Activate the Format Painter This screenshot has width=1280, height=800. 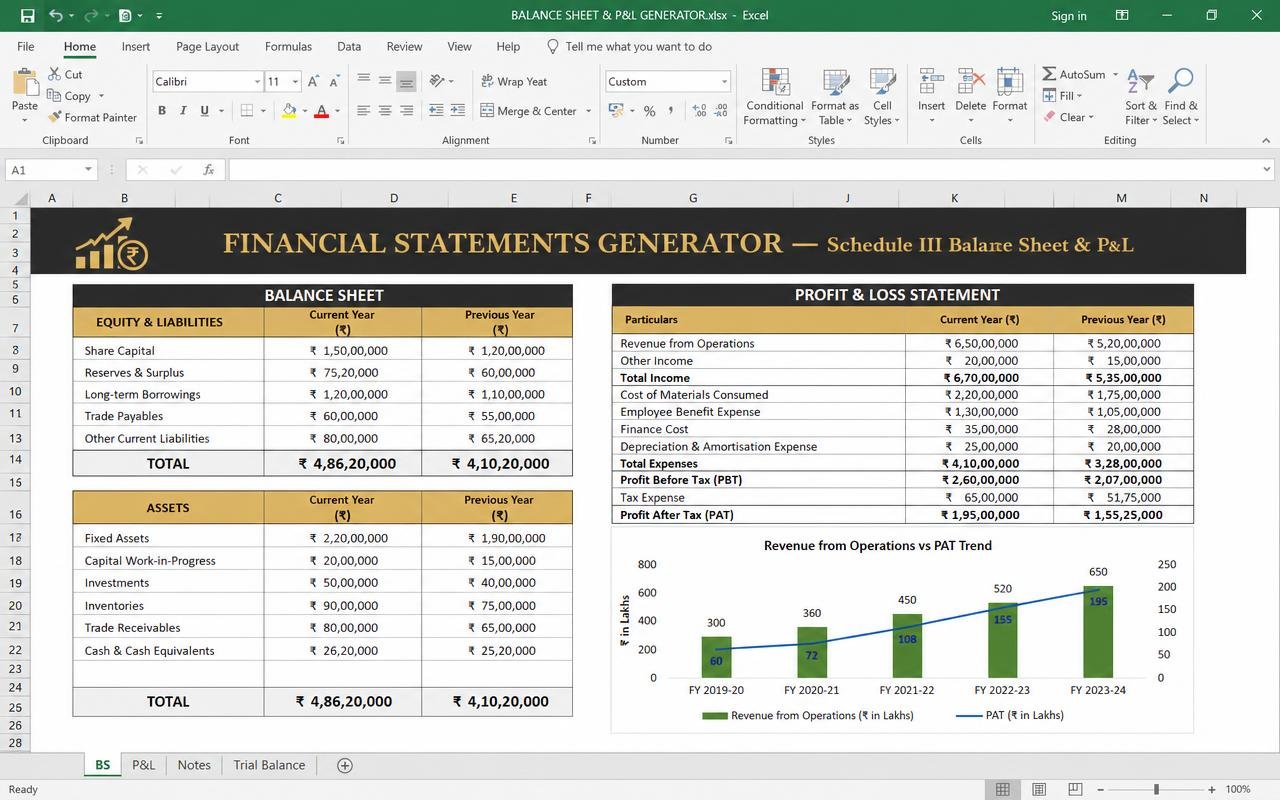click(x=92, y=117)
